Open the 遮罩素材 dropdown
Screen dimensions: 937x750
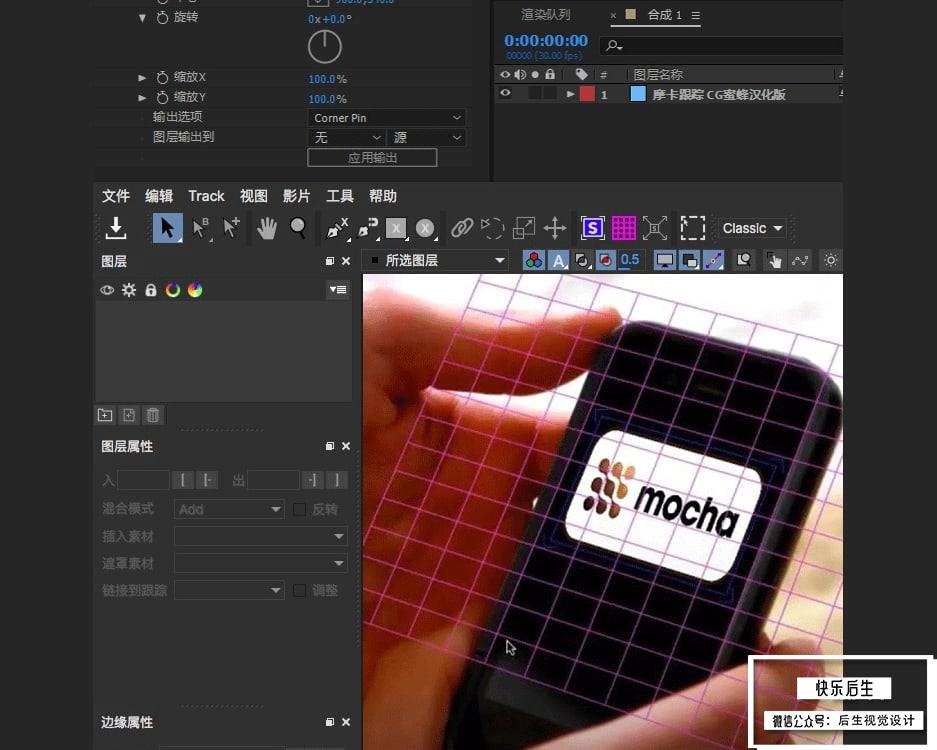(x=261, y=563)
